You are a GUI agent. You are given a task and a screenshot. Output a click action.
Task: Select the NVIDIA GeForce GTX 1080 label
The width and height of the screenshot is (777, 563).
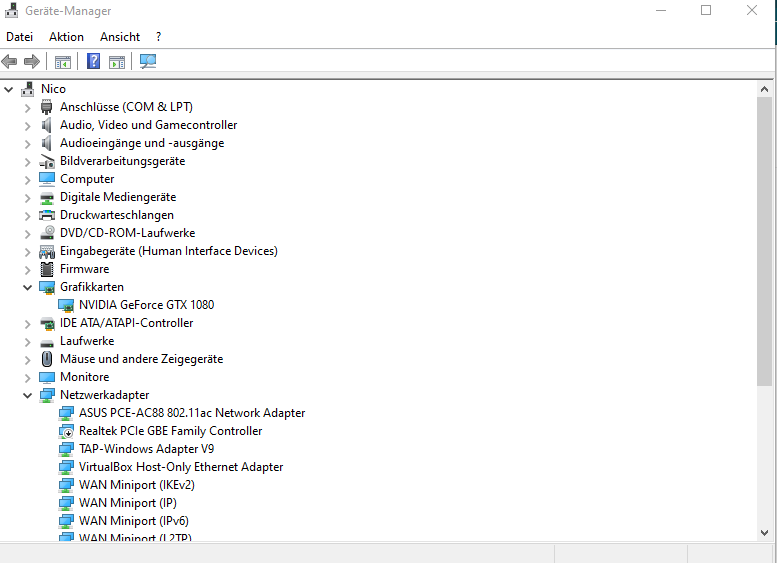pos(146,305)
